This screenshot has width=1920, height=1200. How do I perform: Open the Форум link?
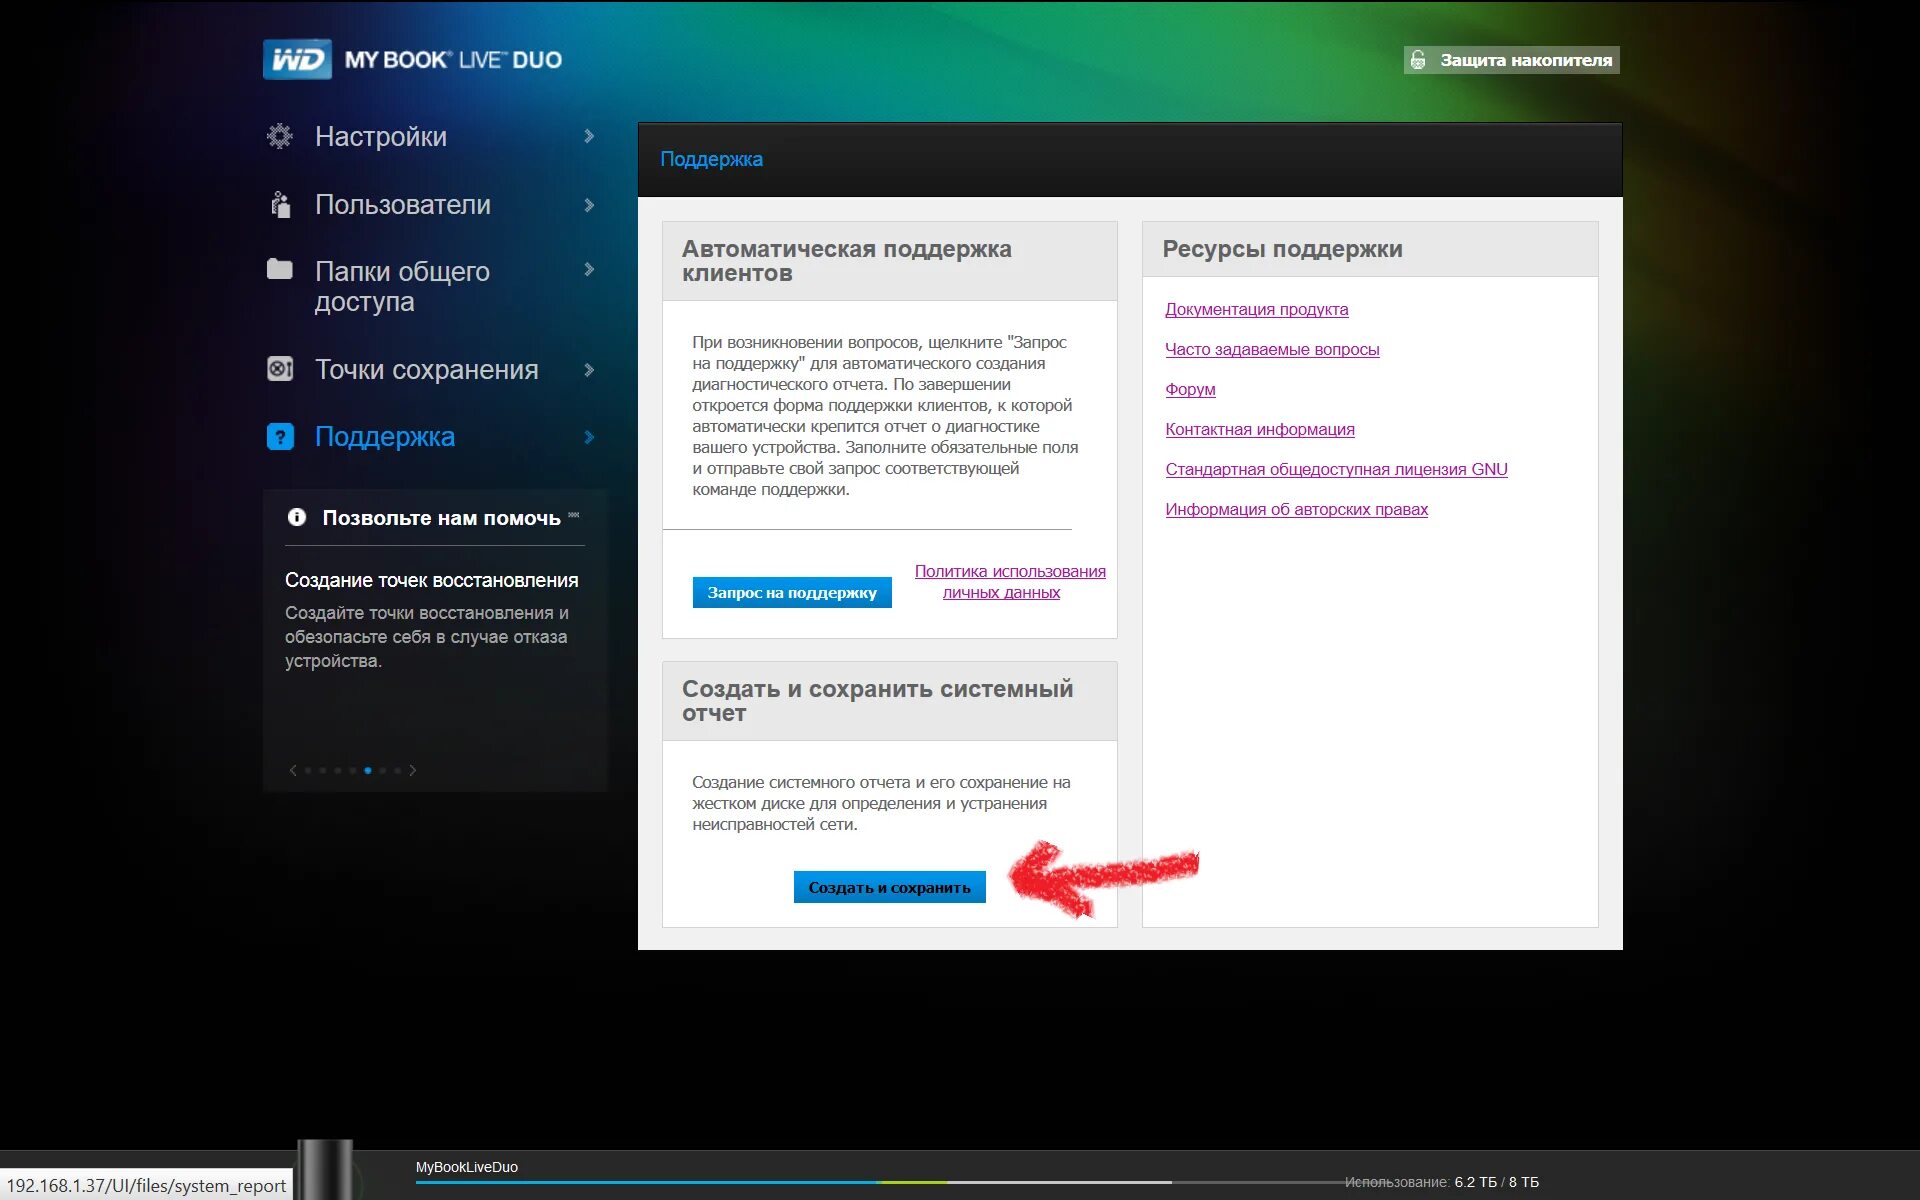click(1190, 389)
